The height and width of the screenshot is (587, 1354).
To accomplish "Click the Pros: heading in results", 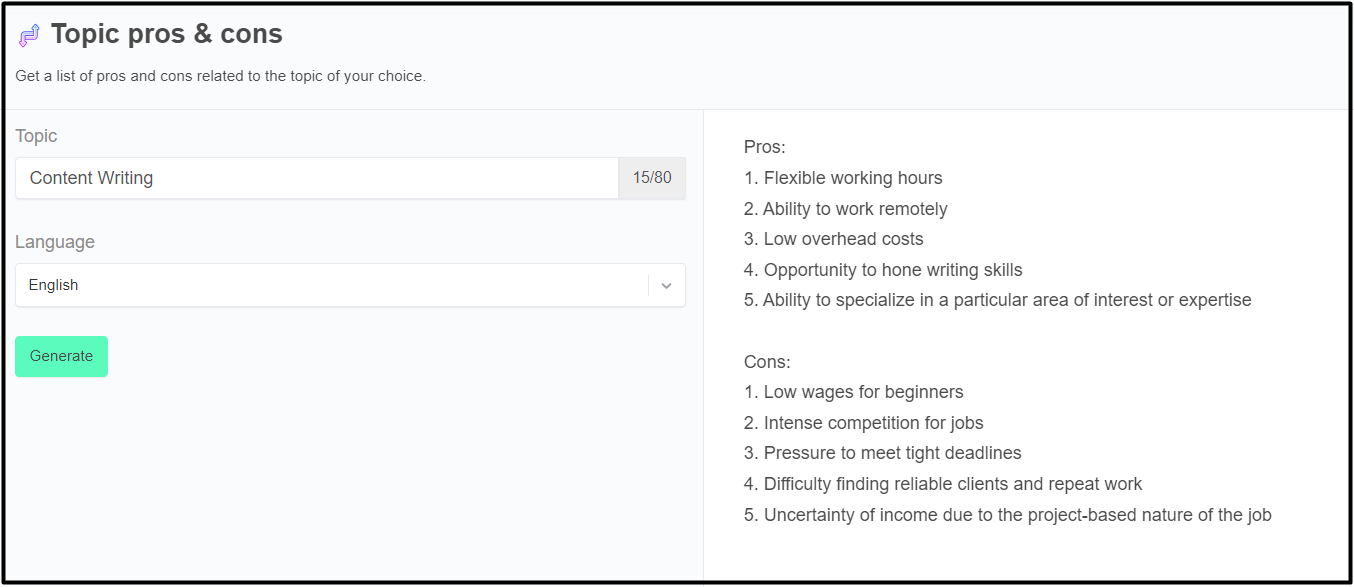I will pos(765,147).
